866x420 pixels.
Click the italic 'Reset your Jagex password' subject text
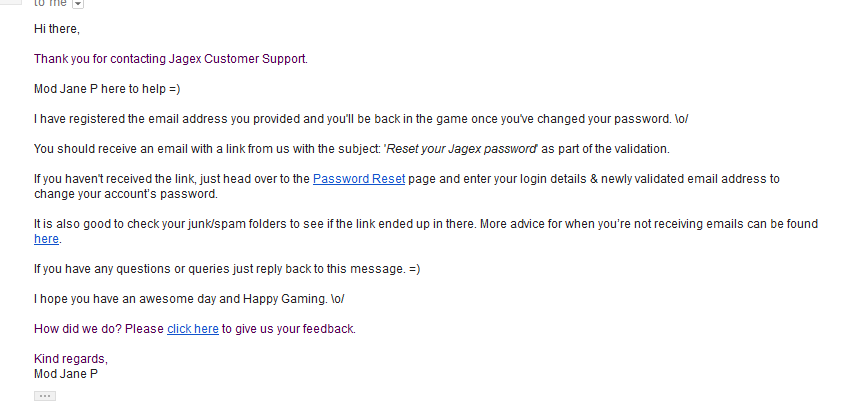(x=461, y=149)
